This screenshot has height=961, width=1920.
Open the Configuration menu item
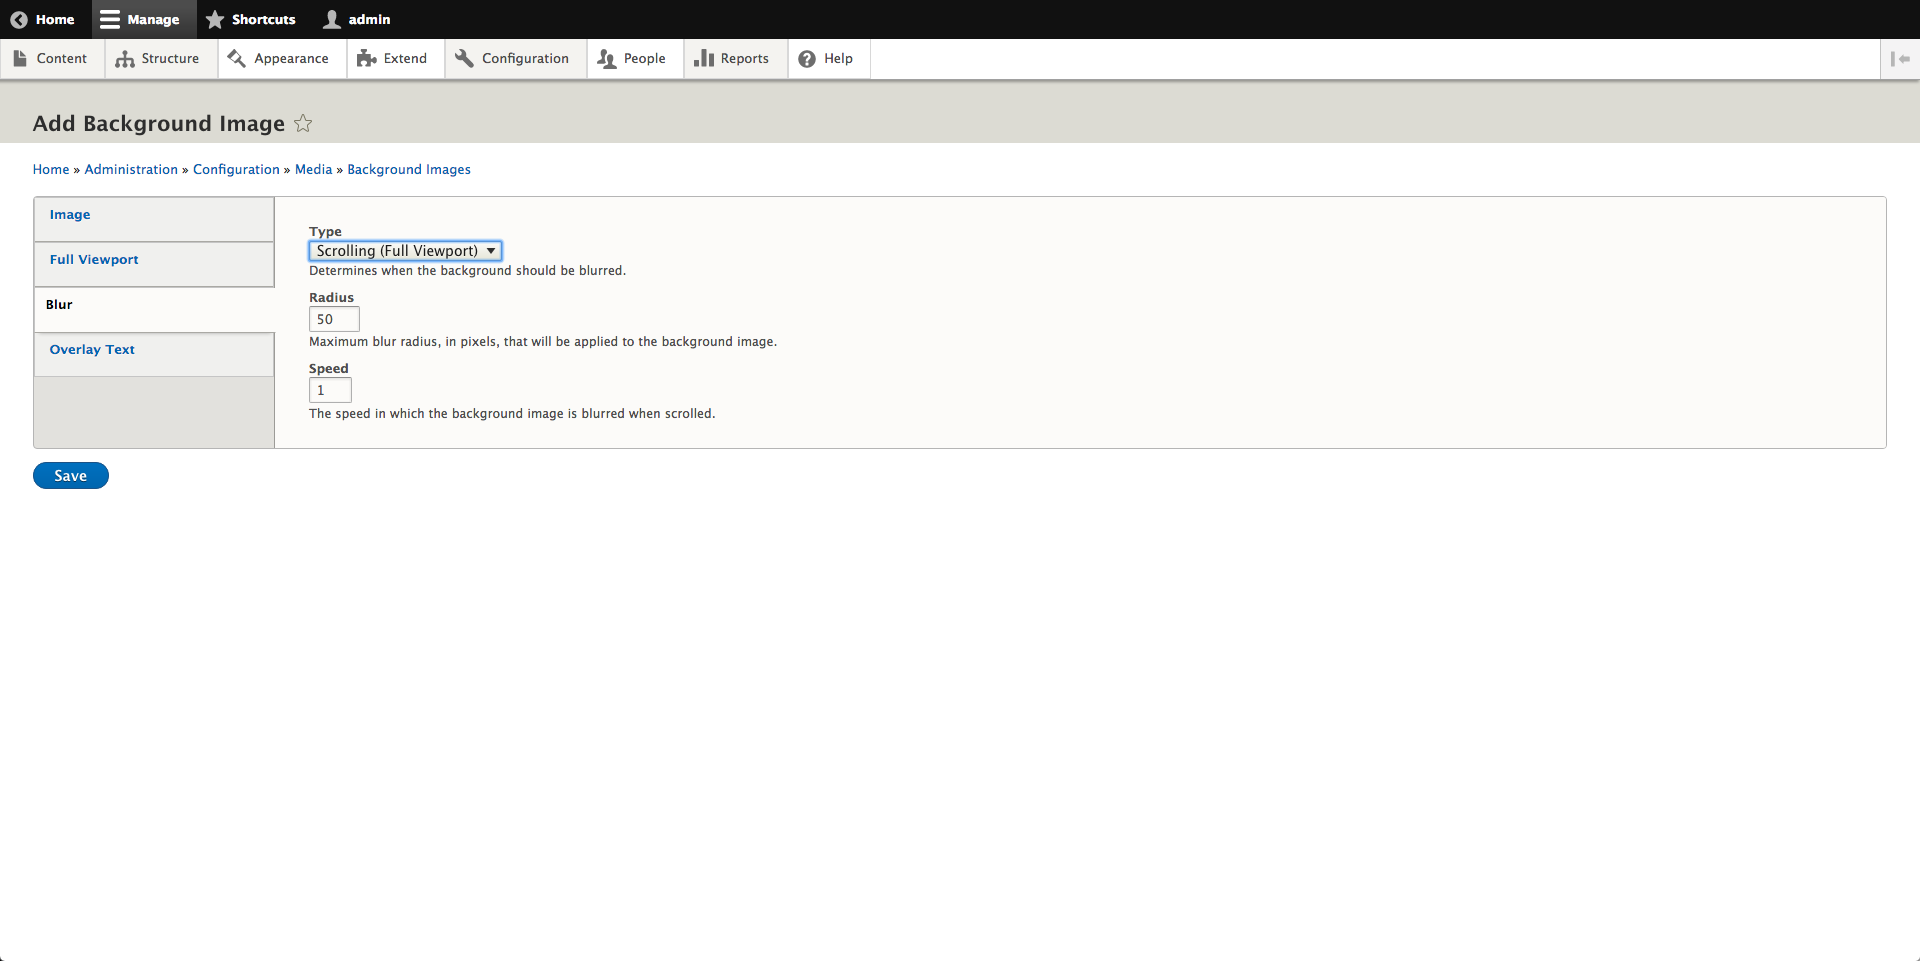point(513,59)
